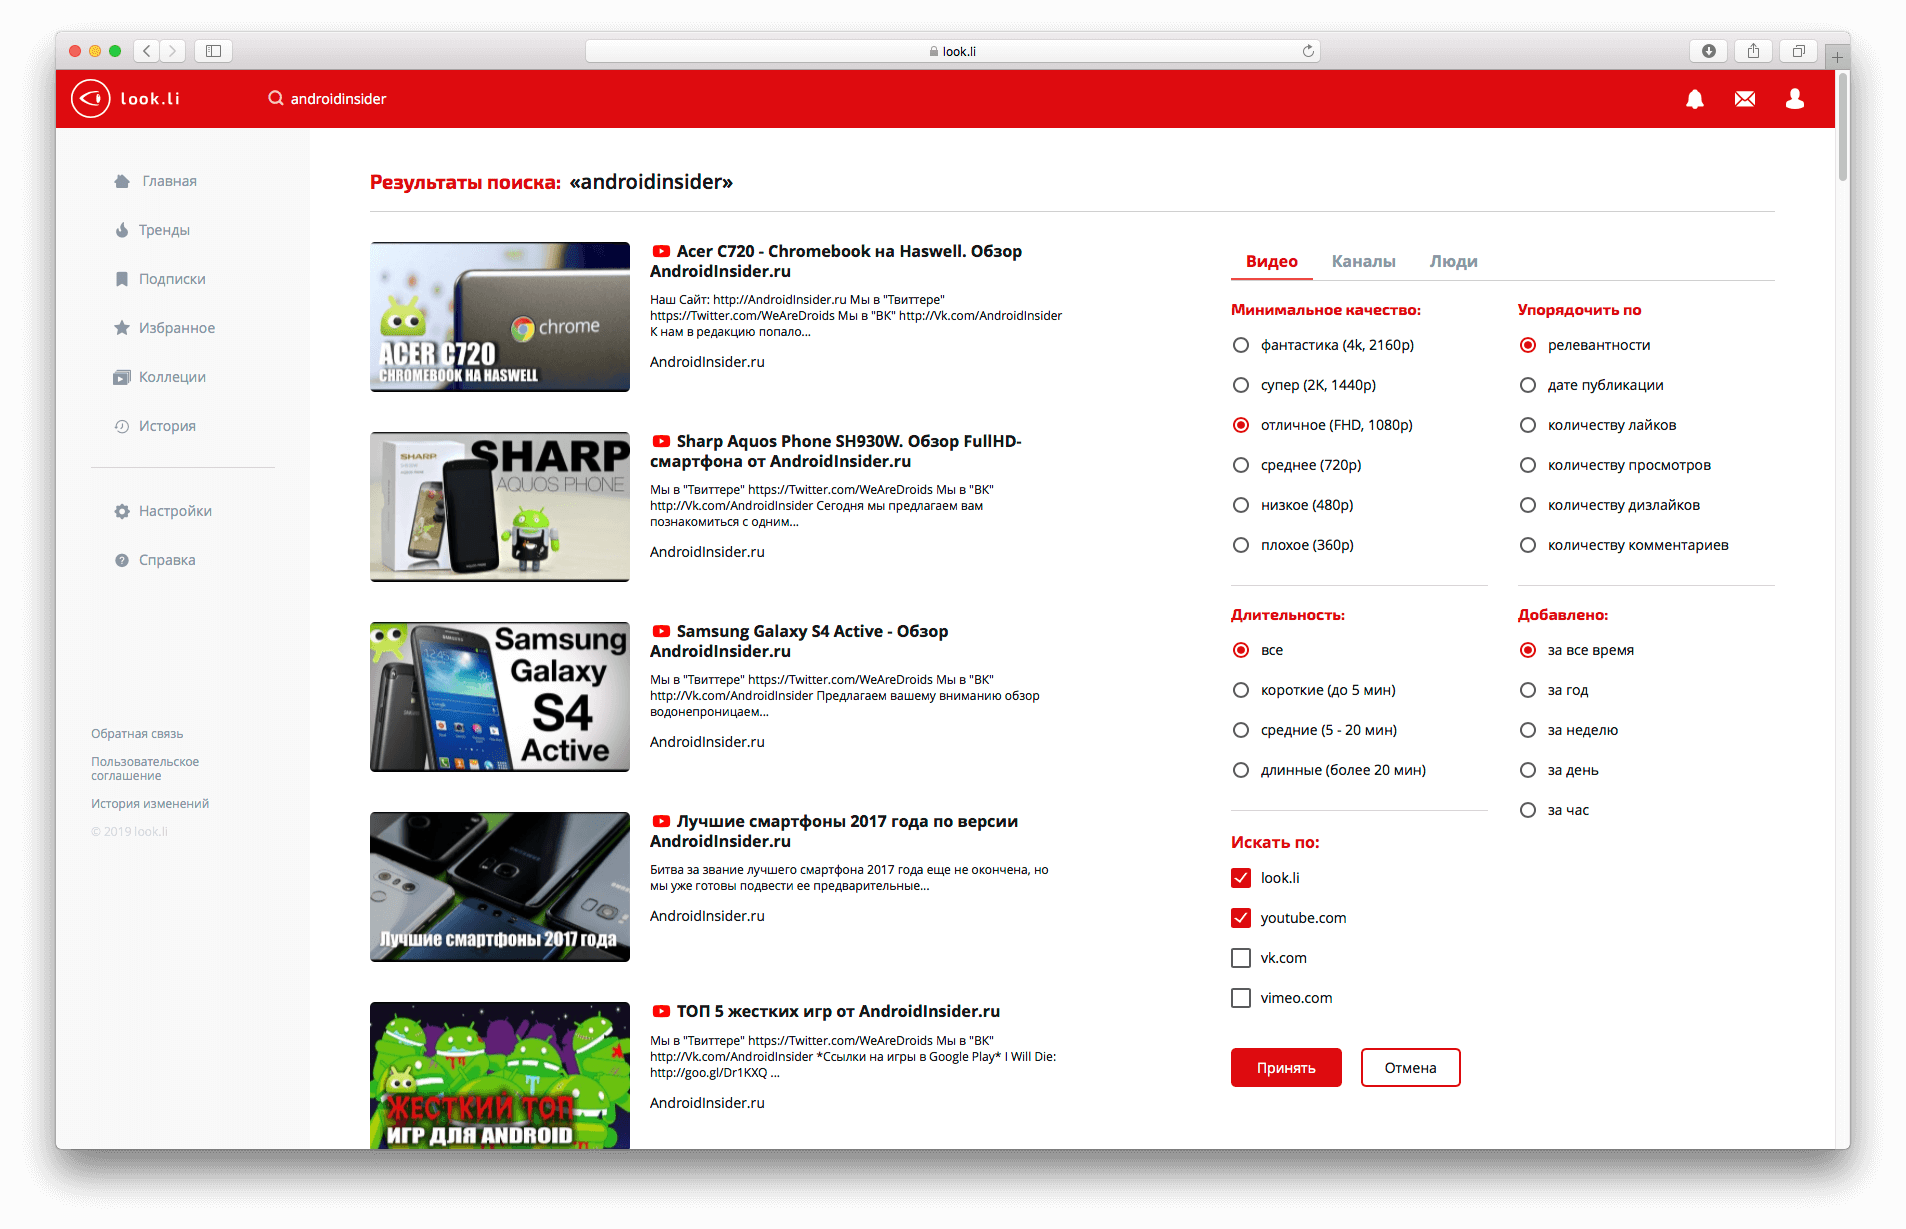Open the messages envelope icon
Image resolution: width=1906 pixels, height=1229 pixels.
[1745, 98]
